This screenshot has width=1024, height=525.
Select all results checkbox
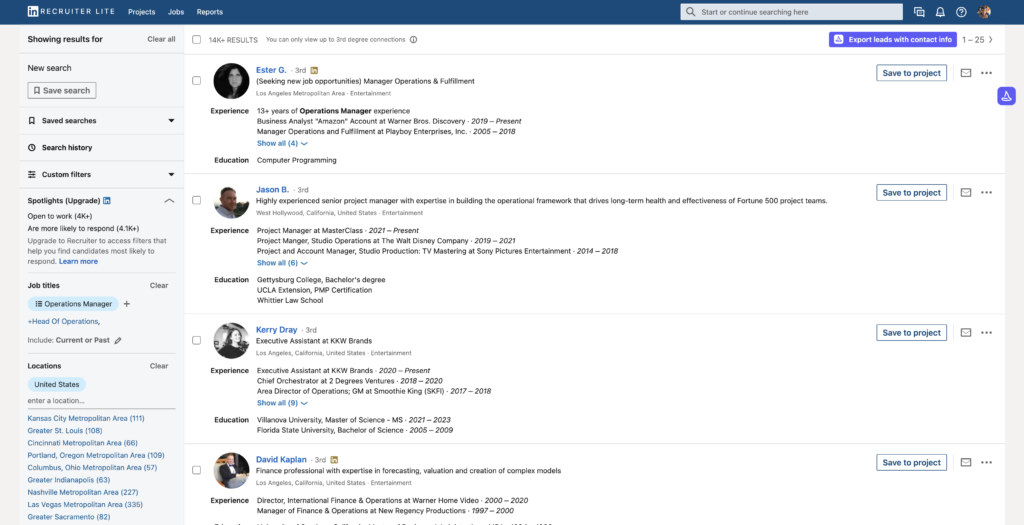(x=197, y=39)
